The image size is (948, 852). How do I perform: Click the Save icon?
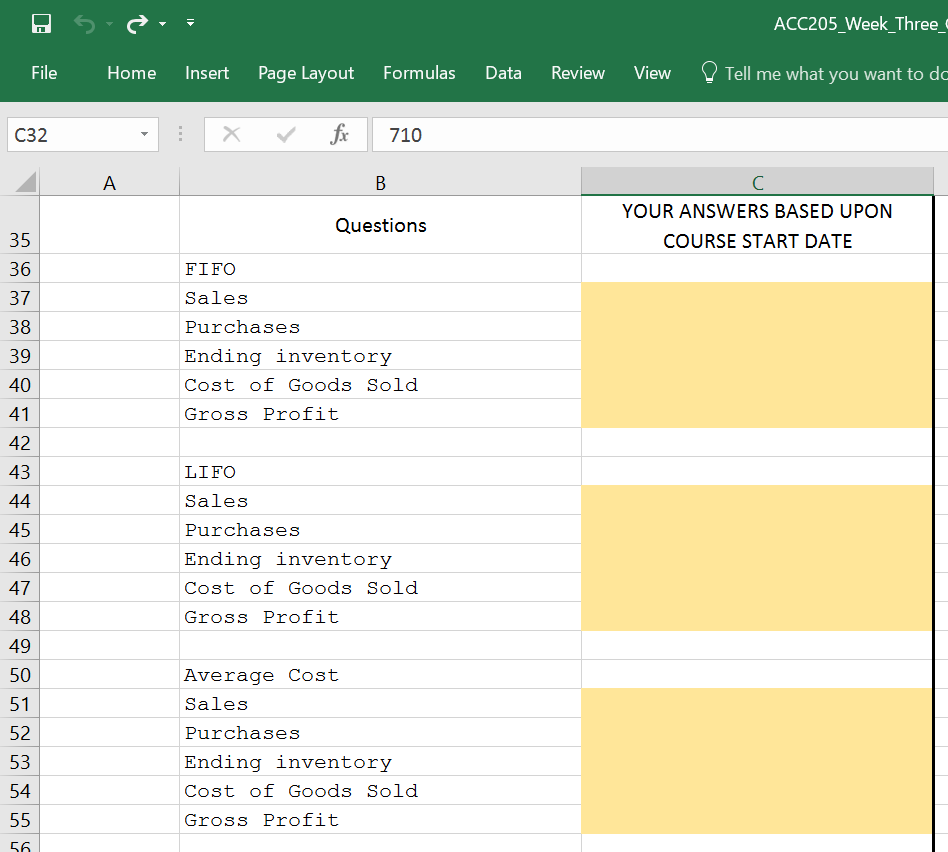coord(40,23)
